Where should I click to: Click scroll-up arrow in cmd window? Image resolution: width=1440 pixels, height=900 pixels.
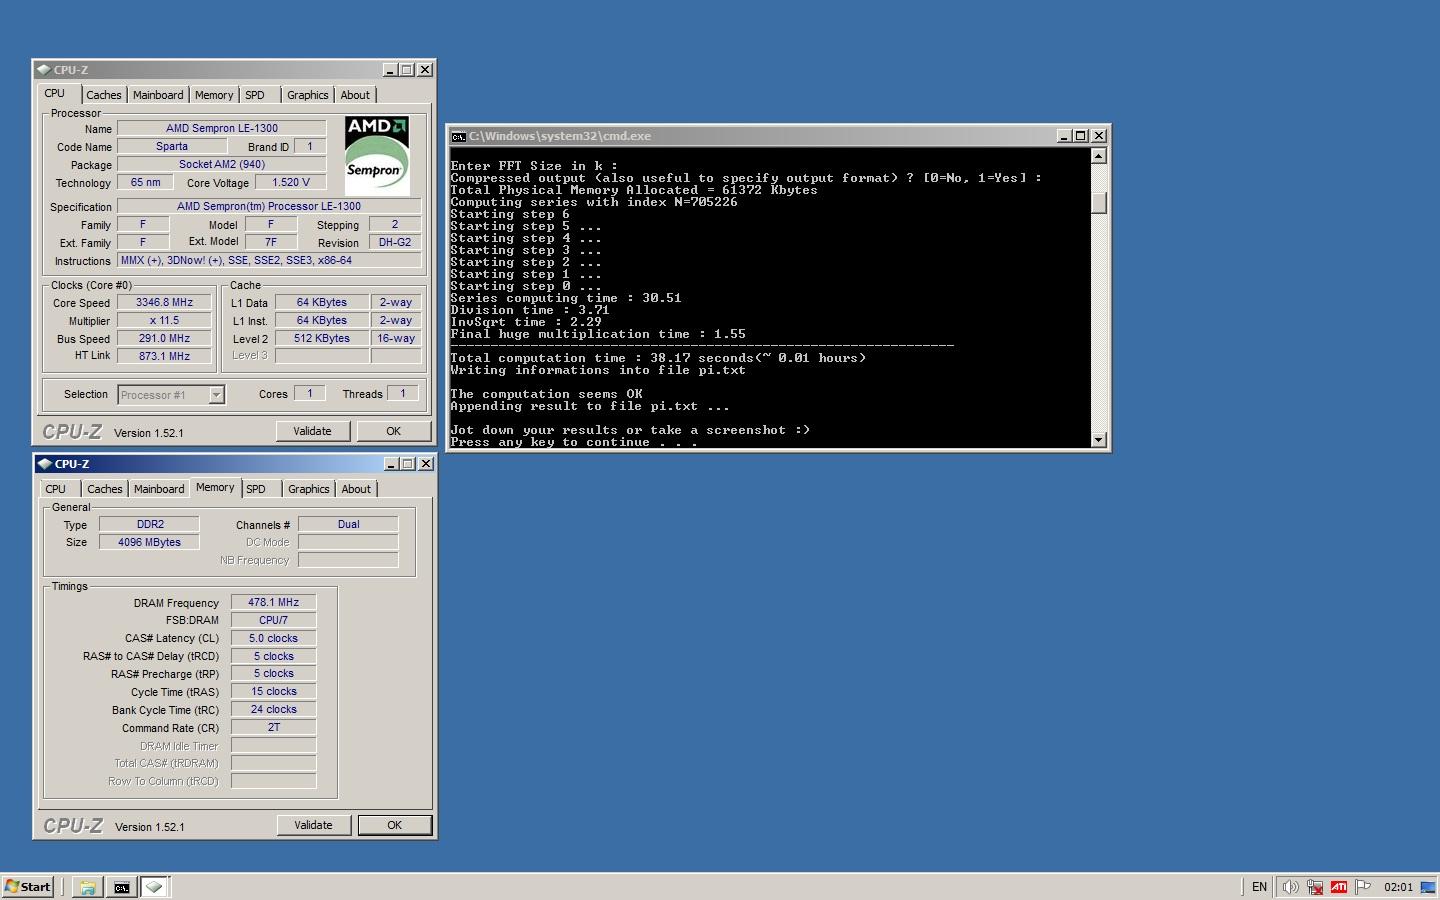point(1099,156)
